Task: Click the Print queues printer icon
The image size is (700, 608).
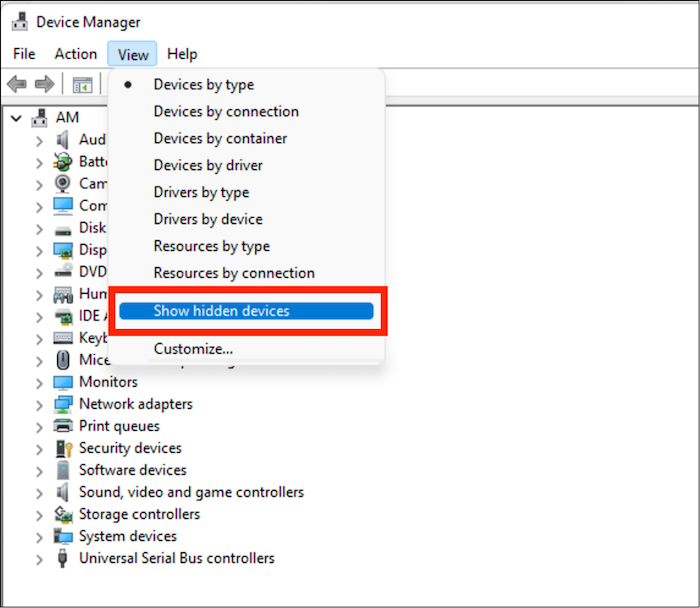Action: tap(62, 426)
